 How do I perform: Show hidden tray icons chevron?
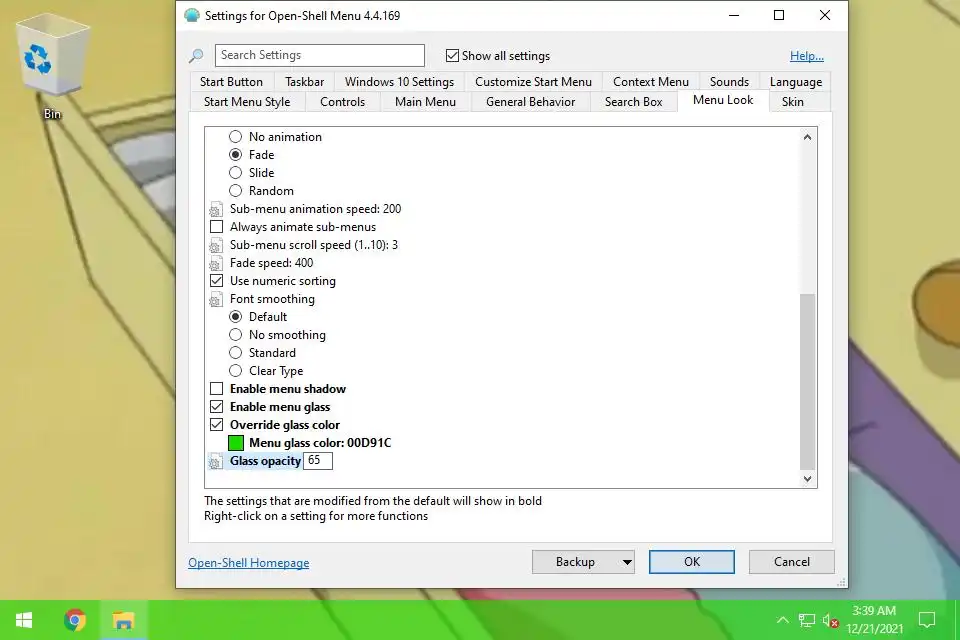click(x=782, y=620)
